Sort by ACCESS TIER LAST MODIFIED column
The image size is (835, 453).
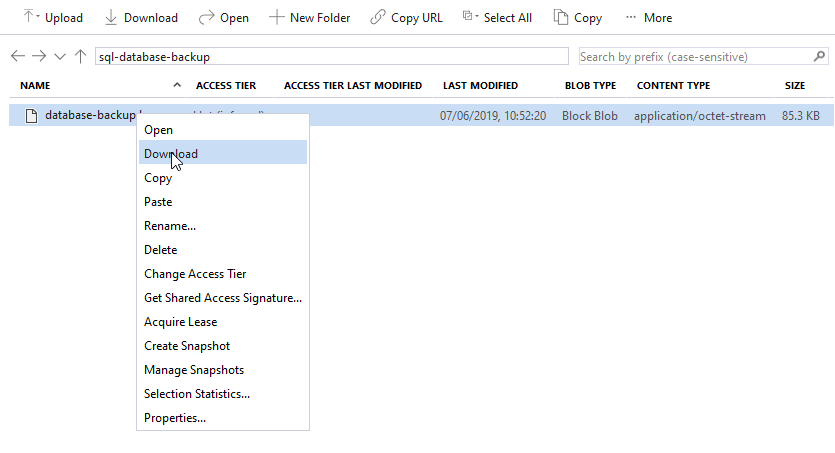tap(353, 85)
